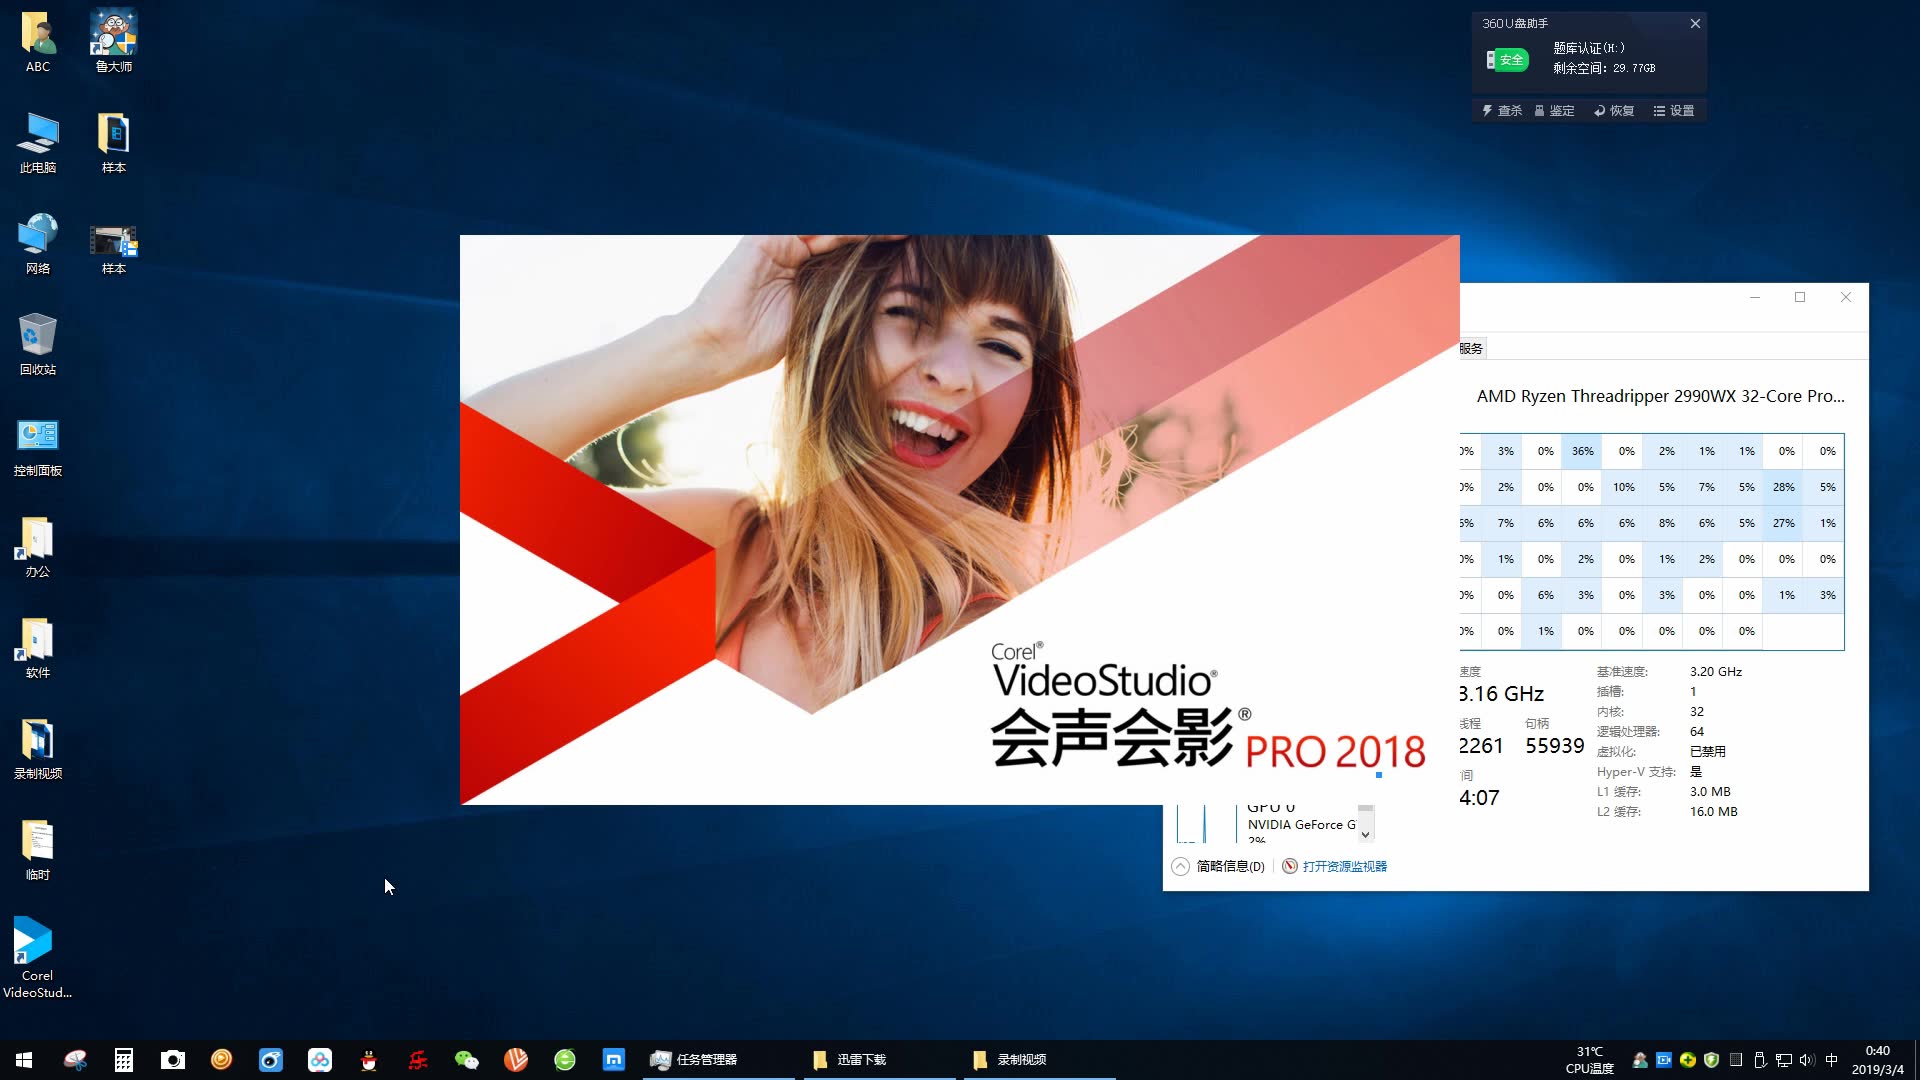Launch the Snipping Tool taskbar icon
The height and width of the screenshot is (1080, 1920).
coord(75,1060)
